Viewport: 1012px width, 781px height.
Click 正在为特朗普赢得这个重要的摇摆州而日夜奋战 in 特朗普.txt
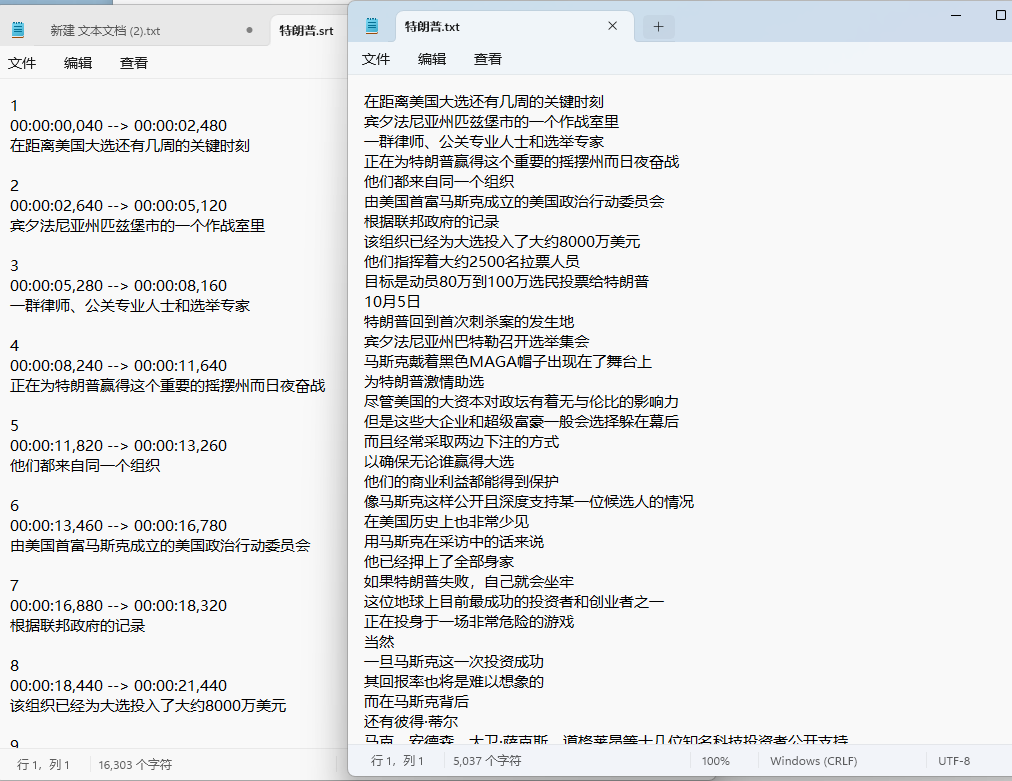point(521,162)
